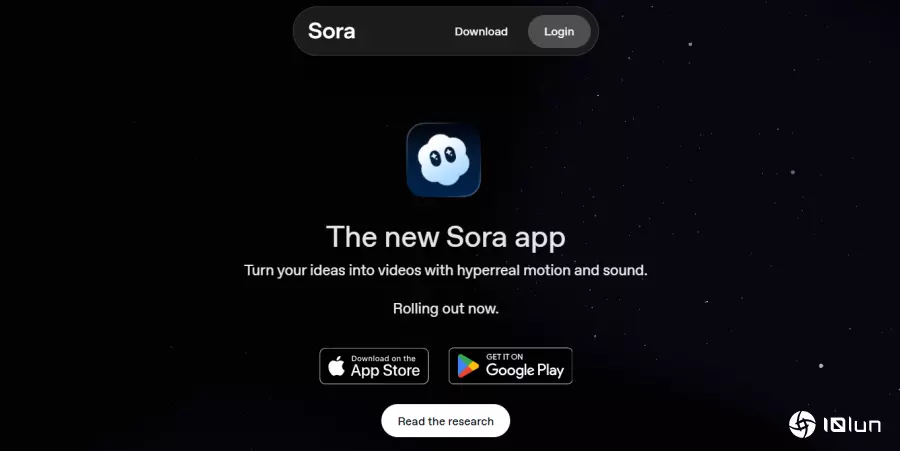Image resolution: width=900 pixels, height=451 pixels.
Task: Click the Apple logo on the App Store badge
Action: [336, 366]
